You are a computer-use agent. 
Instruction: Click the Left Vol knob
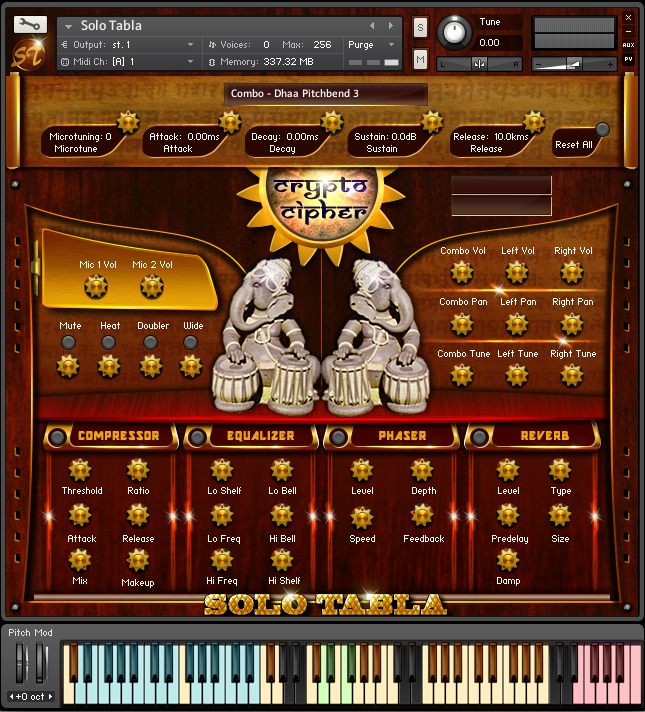click(517, 272)
